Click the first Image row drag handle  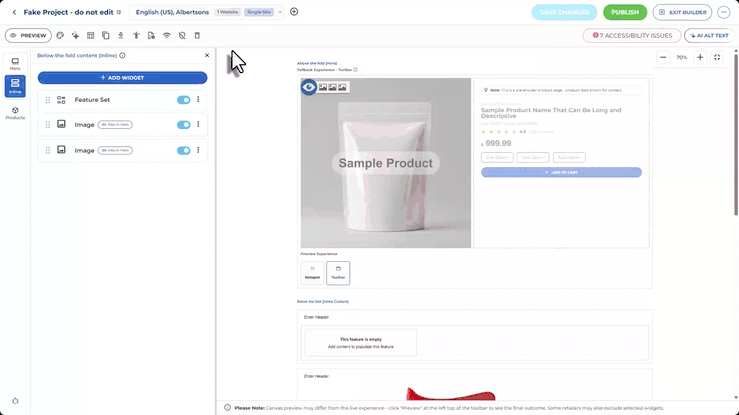tap(48, 125)
